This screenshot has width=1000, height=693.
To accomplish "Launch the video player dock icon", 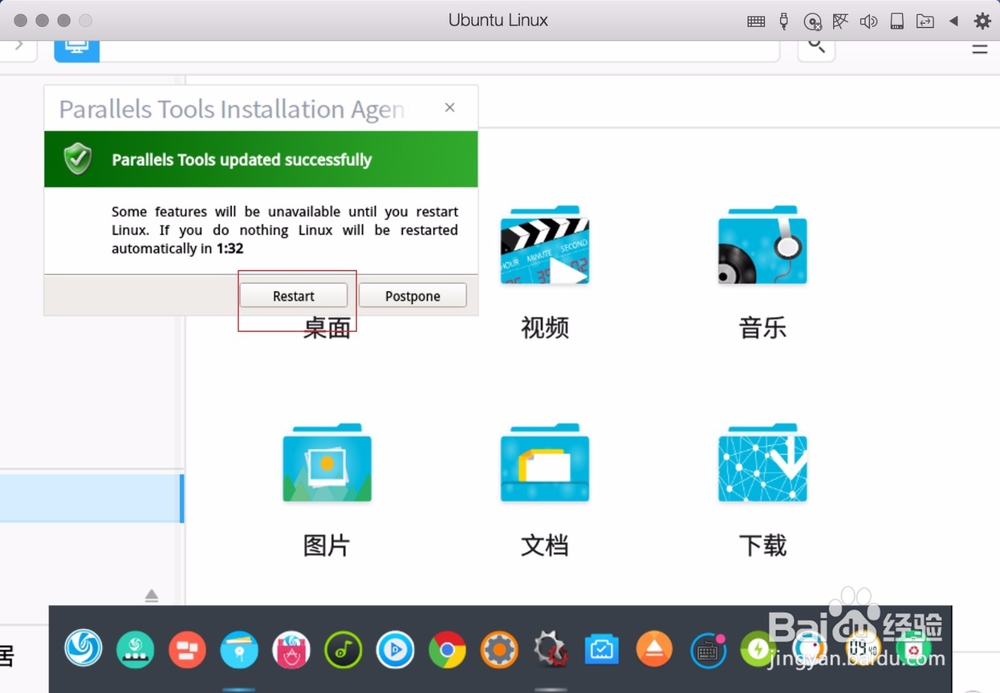I will click(x=395, y=650).
